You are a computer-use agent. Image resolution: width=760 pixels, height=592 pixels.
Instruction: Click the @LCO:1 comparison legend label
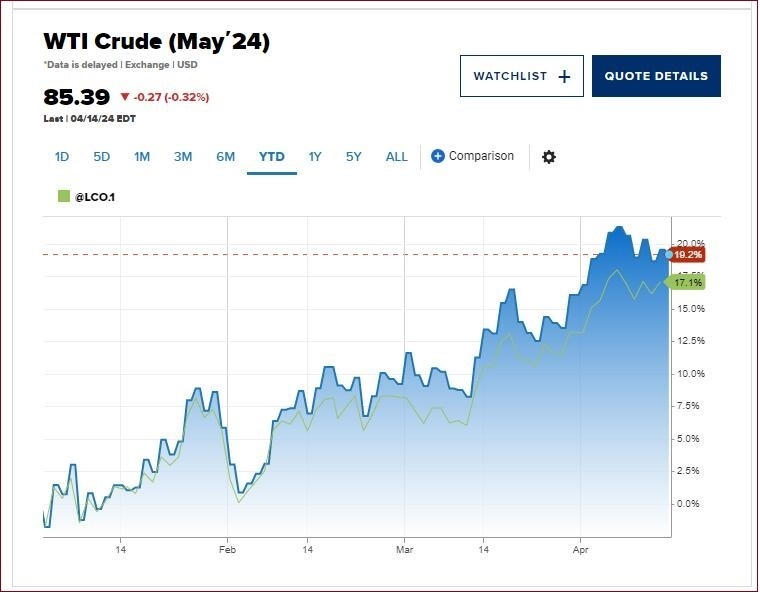(96, 197)
